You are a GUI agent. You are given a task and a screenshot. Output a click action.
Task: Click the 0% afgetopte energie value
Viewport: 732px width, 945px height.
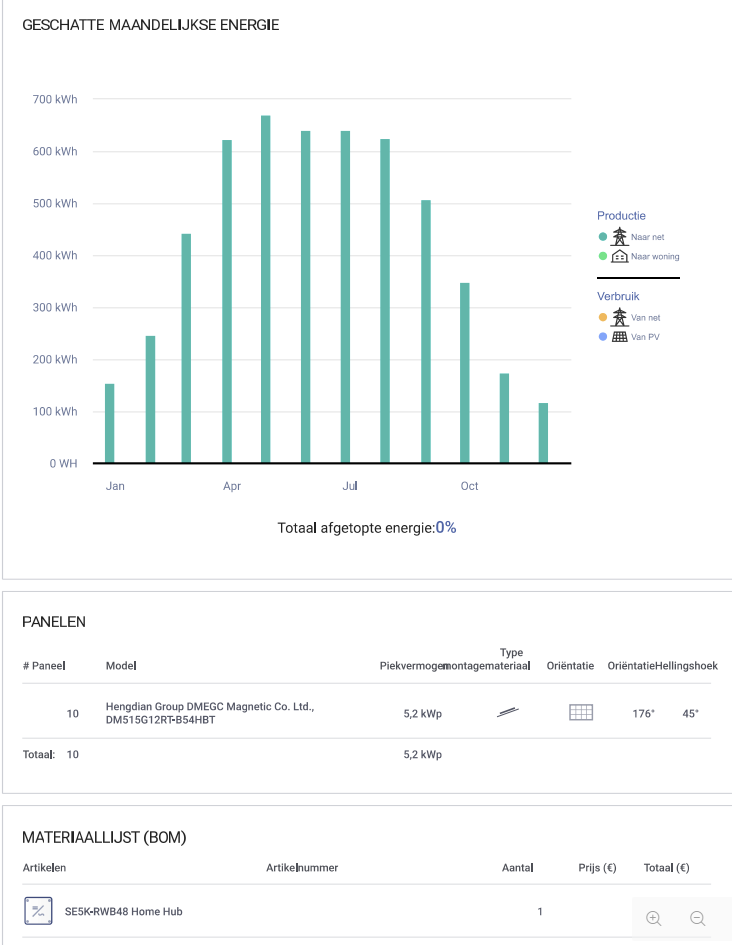pos(445,527)
